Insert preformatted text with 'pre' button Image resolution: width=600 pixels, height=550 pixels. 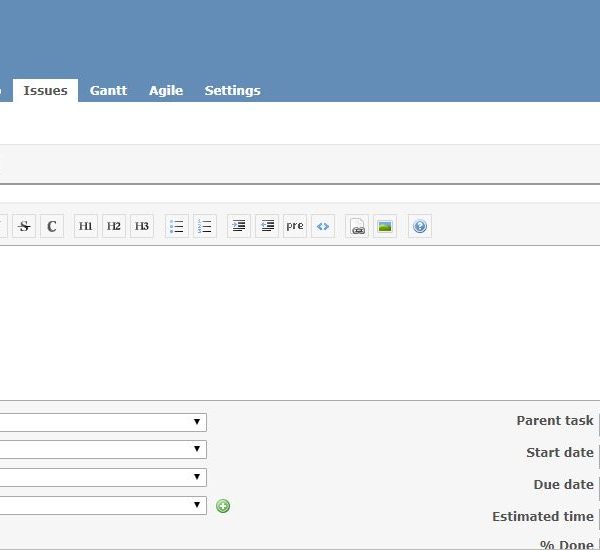click(x=295, y=227)
